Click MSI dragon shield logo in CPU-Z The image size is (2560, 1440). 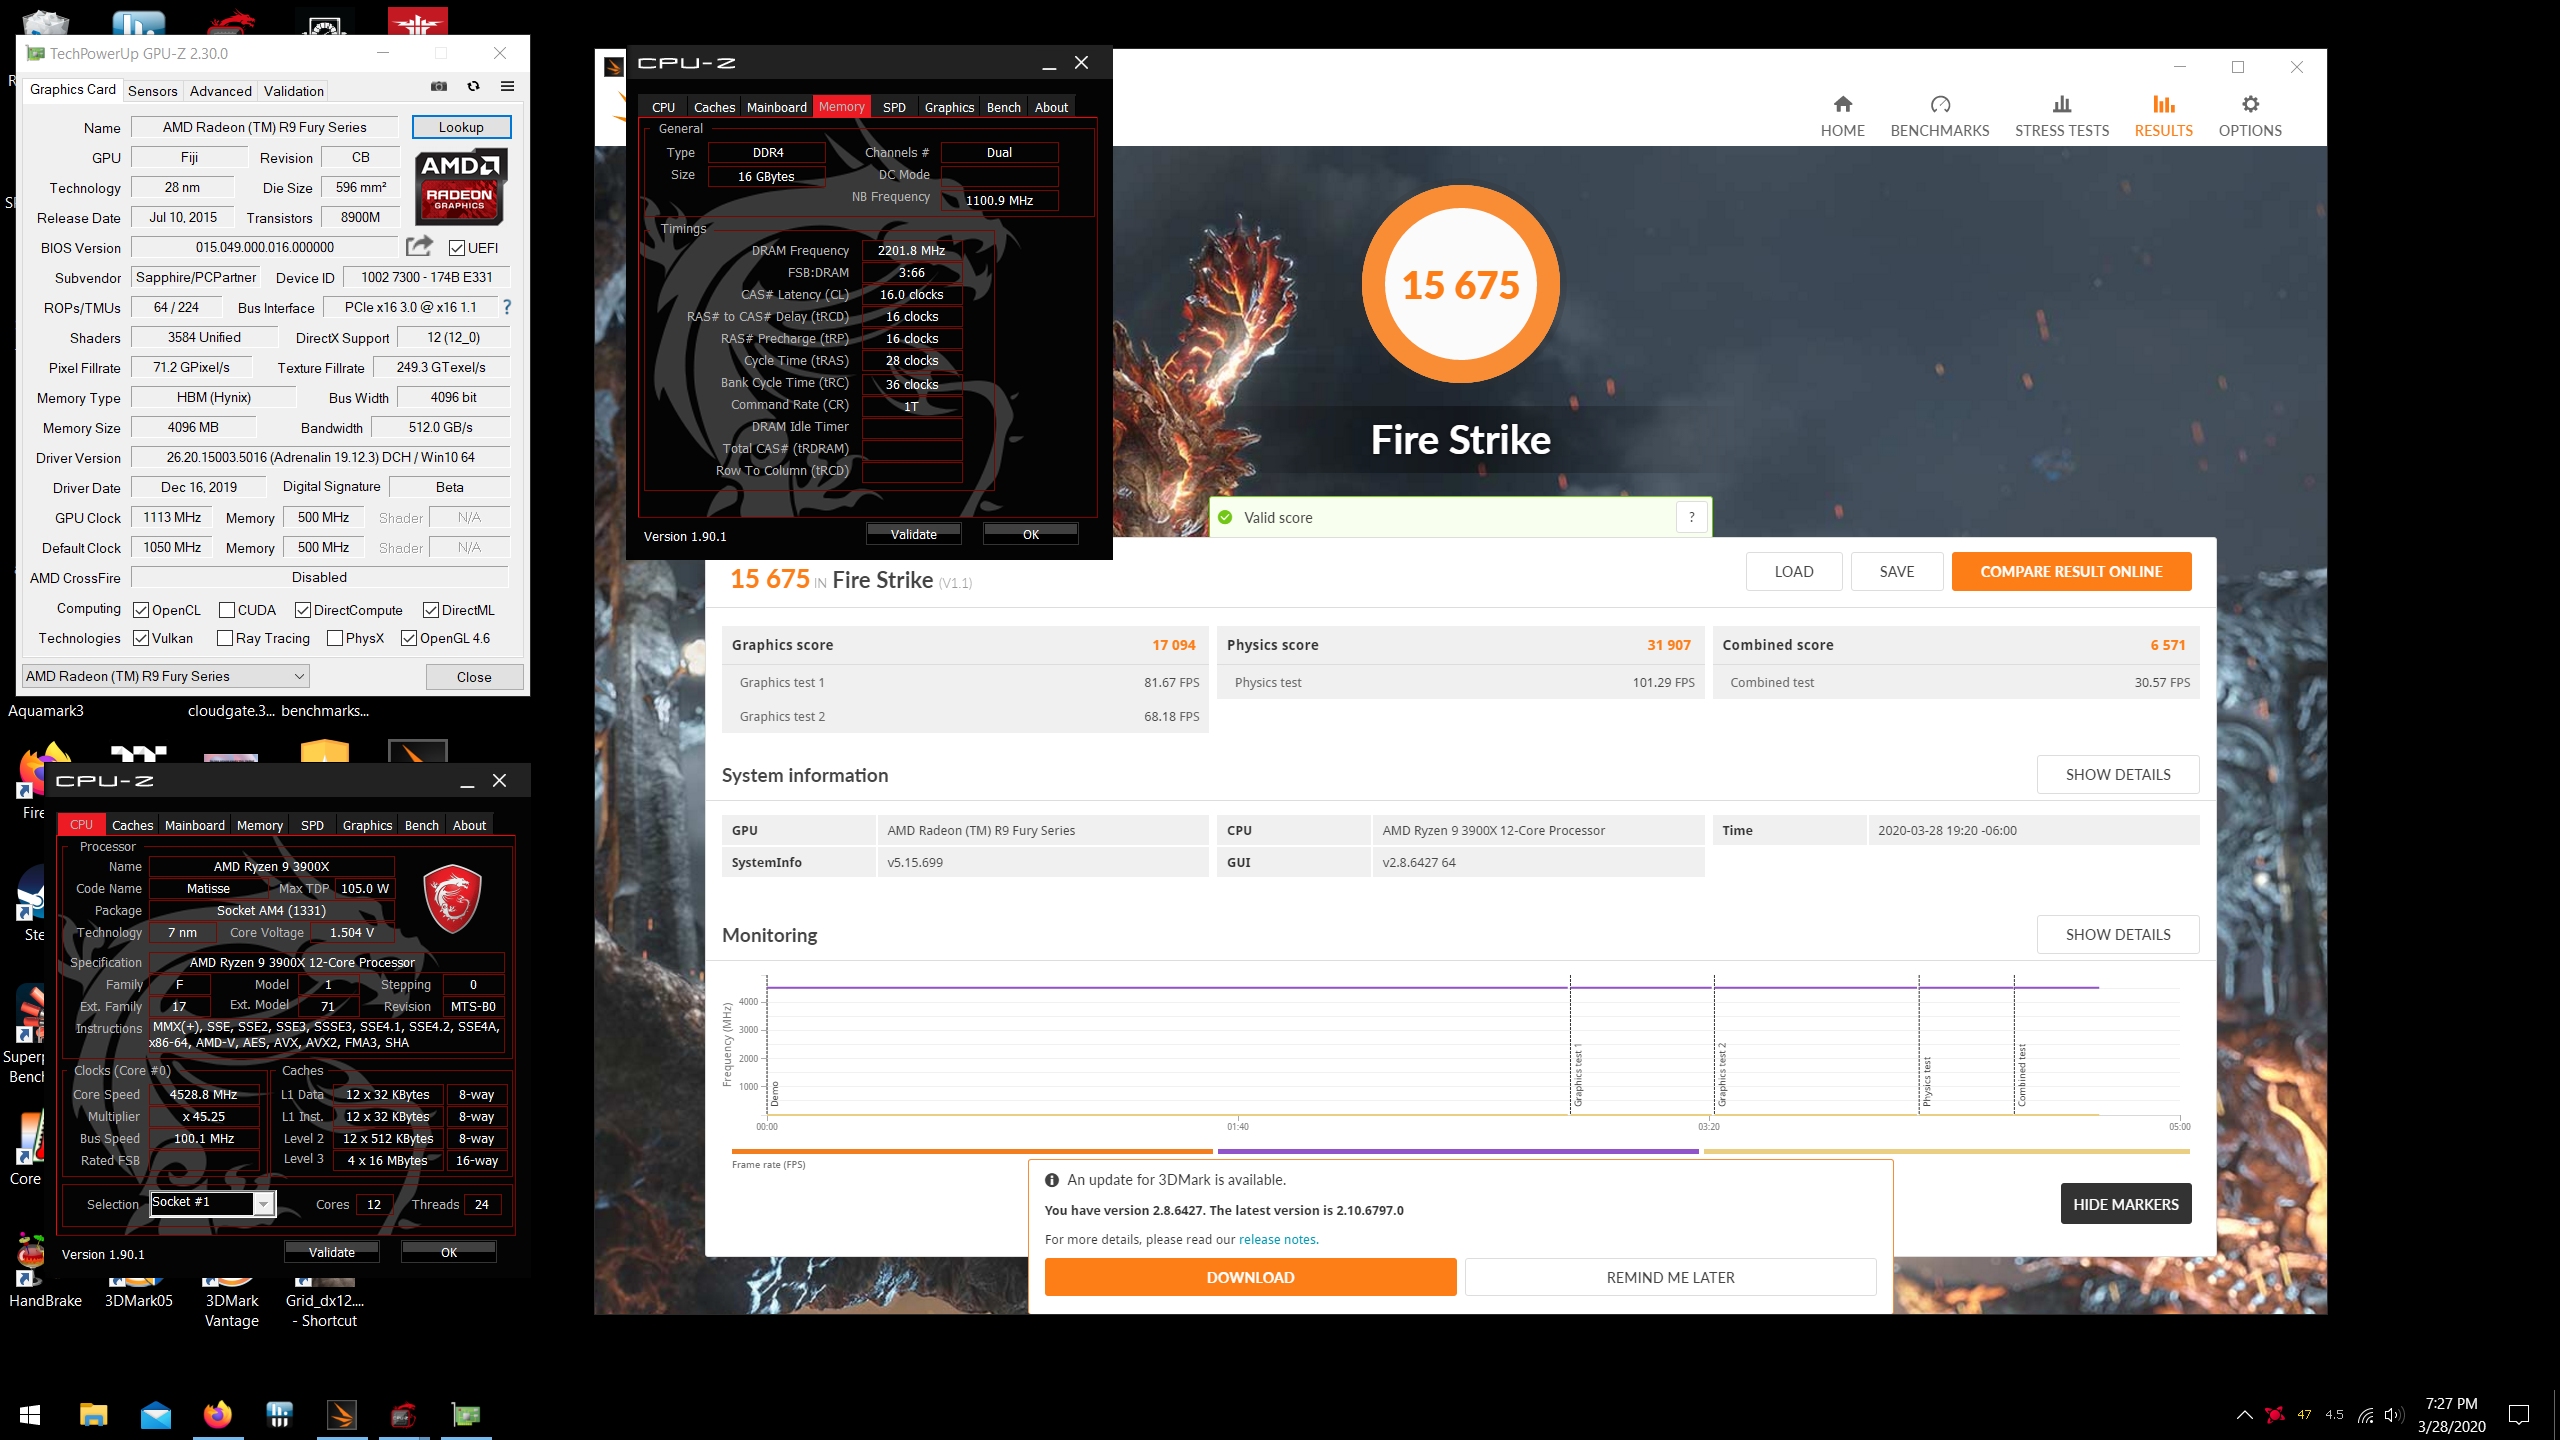(x=453, y=899)
